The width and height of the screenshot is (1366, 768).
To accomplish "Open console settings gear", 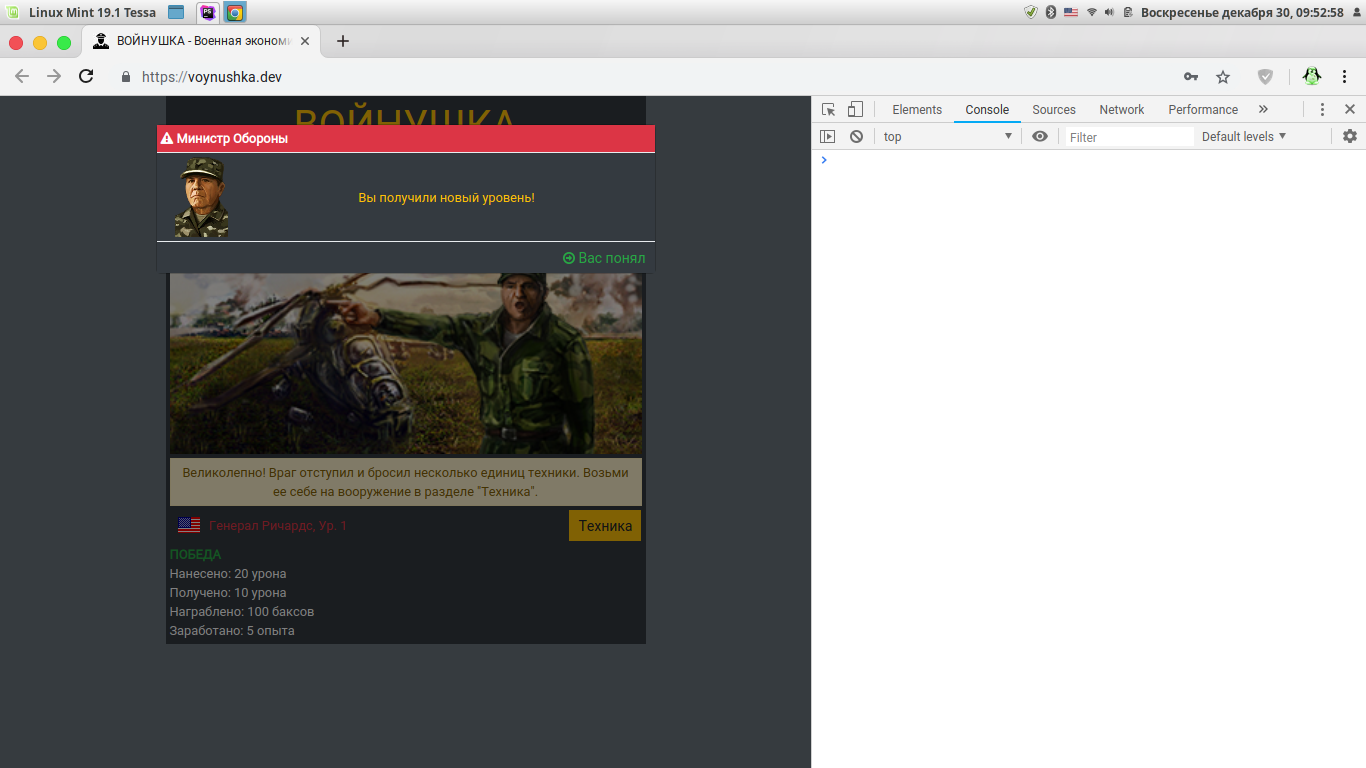I will (x=1349, y=137).
